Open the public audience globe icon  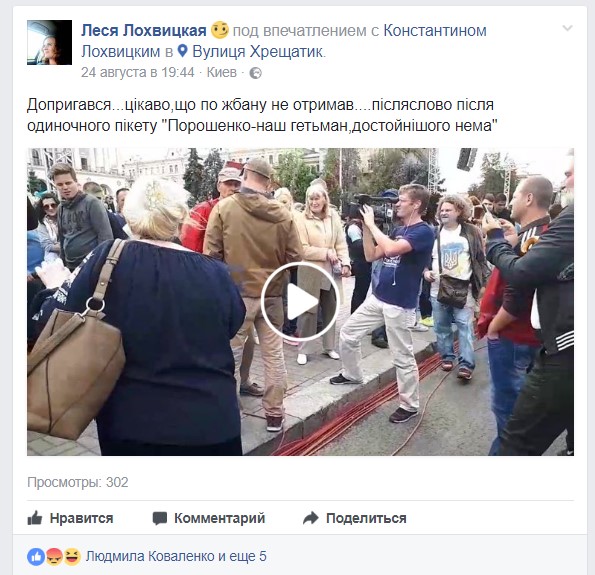[255, 73]
